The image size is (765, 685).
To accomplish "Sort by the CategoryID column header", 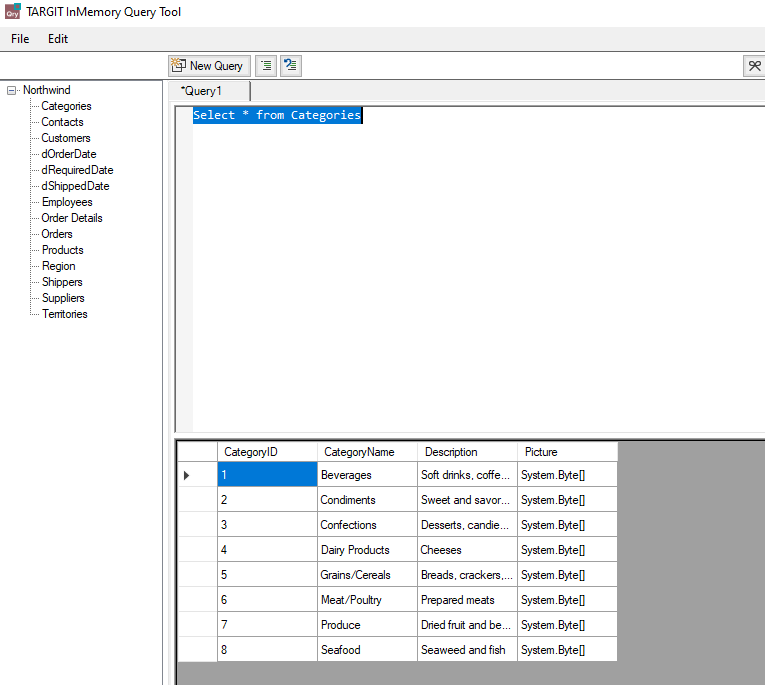I will [x=267, y=452].
